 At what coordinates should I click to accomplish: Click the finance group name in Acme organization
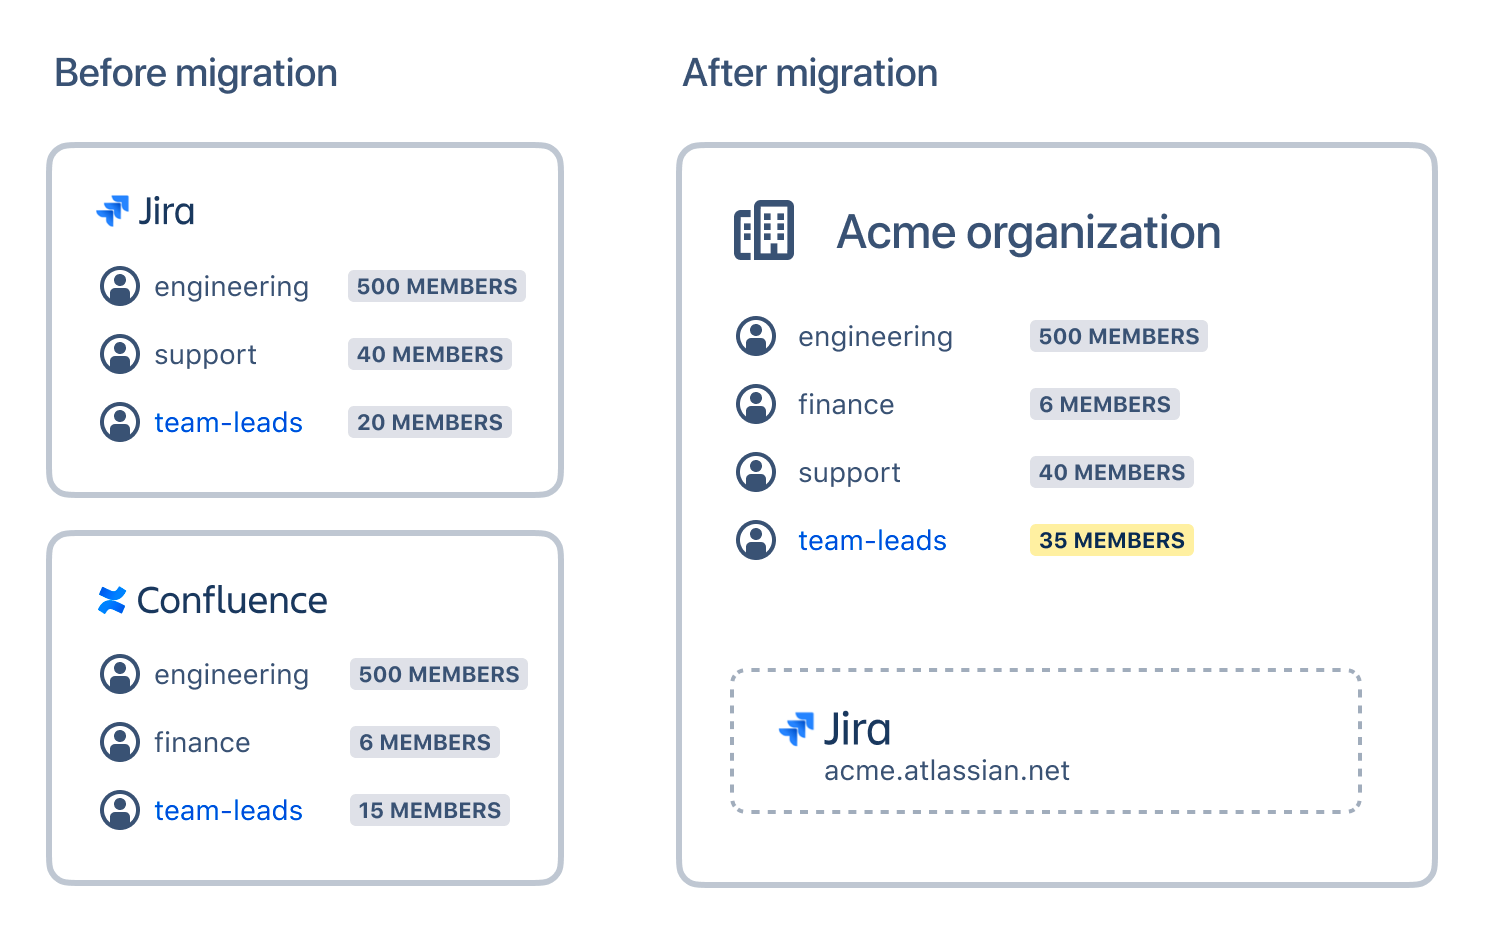[x=846, y=404]
